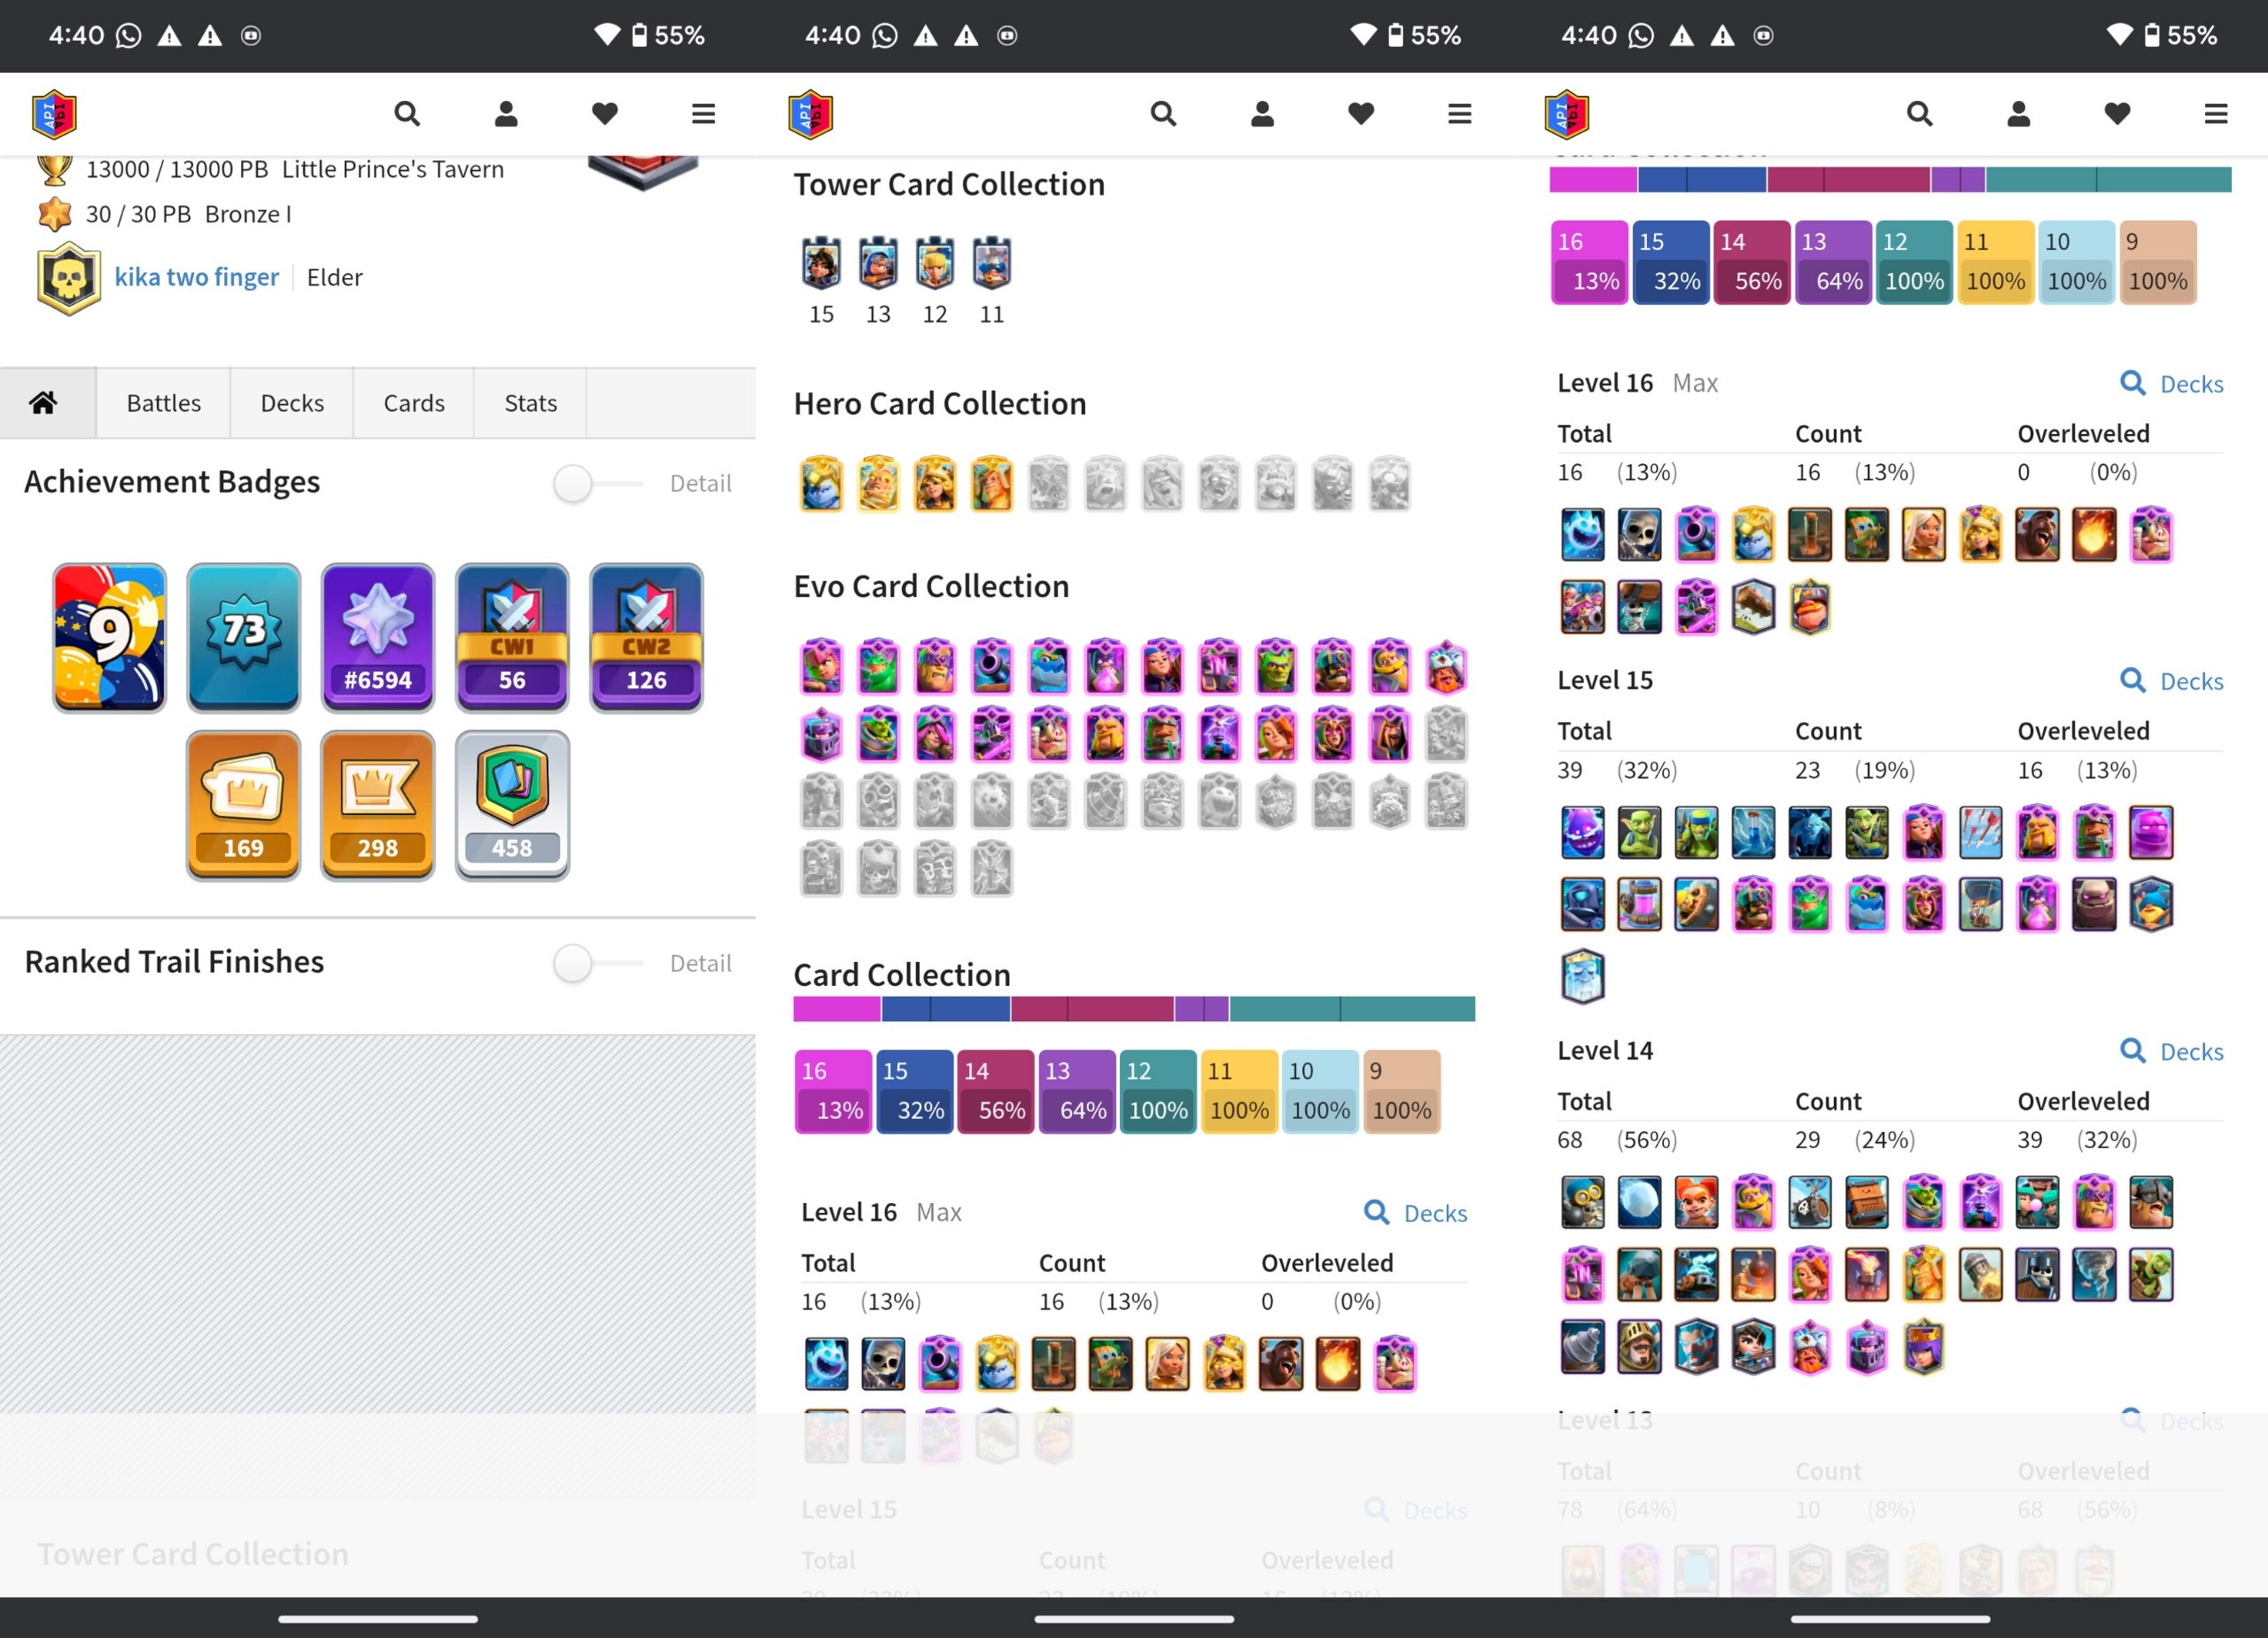Viewport: 2268px width, 1638px height.
Task: Open profile icon on the left screen header
Action: (x=506, y=114)
